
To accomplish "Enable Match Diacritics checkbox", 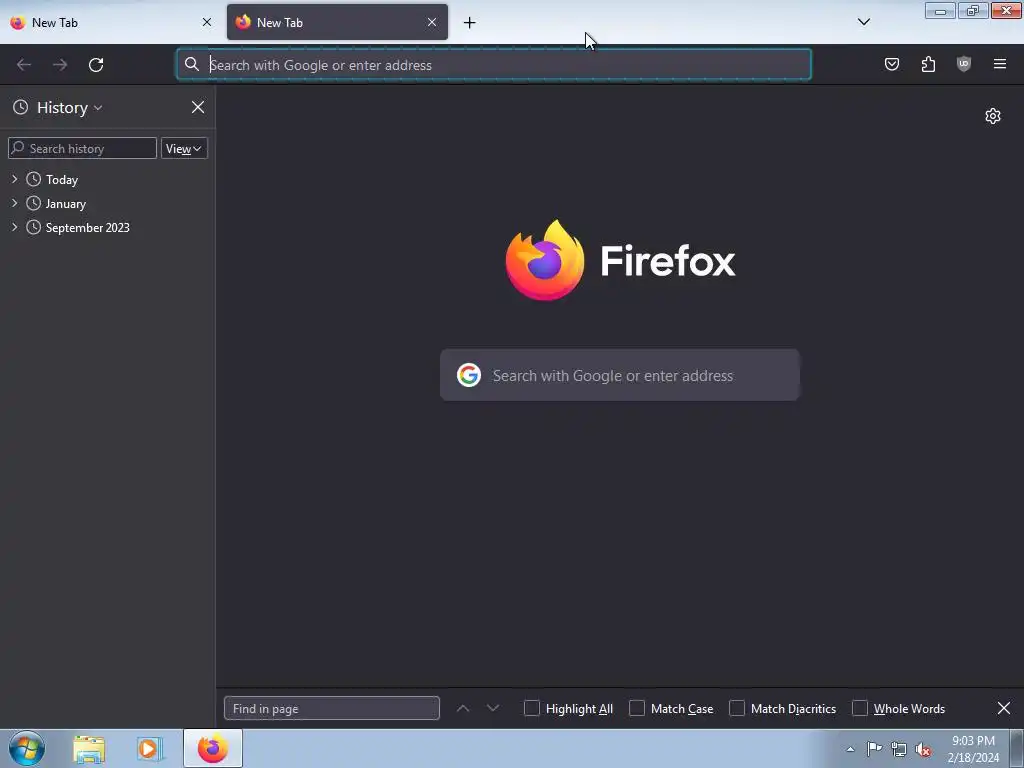I will tap(737, 708).
